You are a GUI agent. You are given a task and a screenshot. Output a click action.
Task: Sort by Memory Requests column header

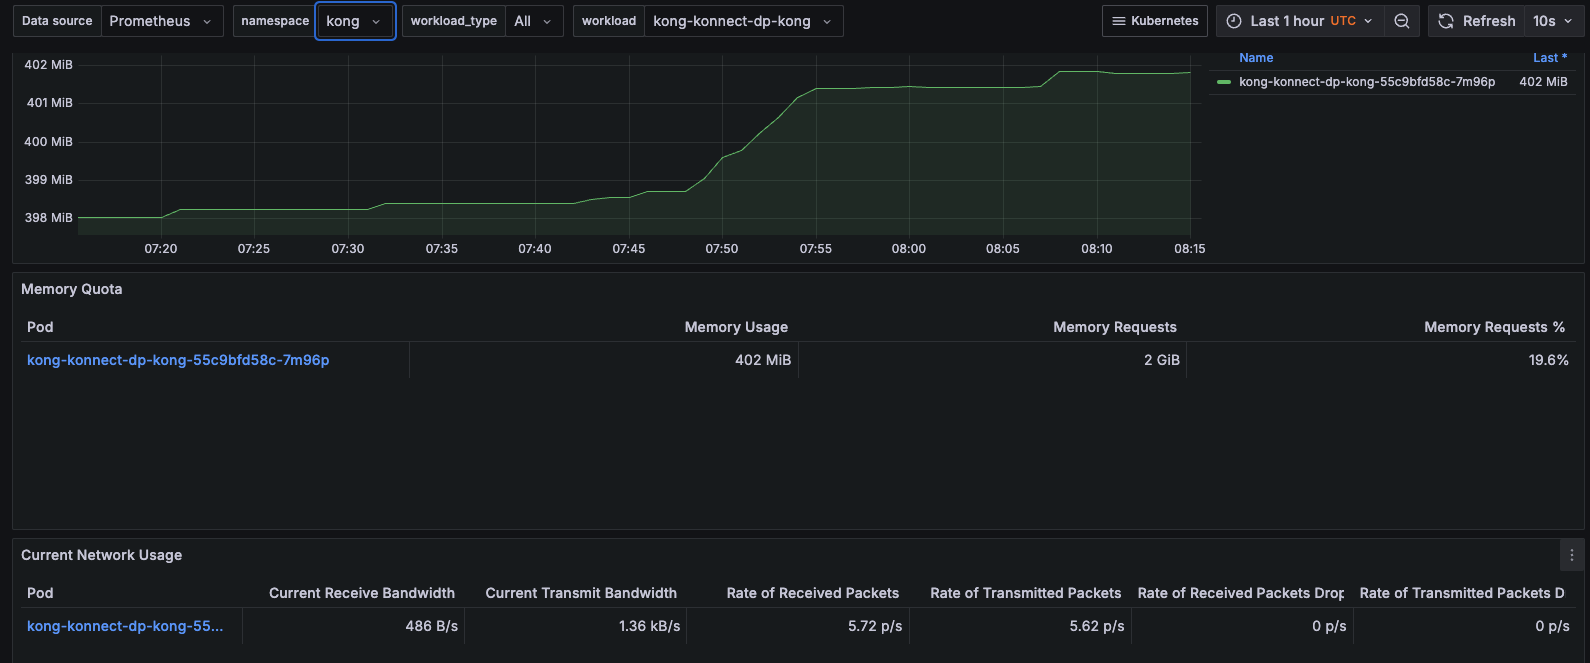[1115, 327]
